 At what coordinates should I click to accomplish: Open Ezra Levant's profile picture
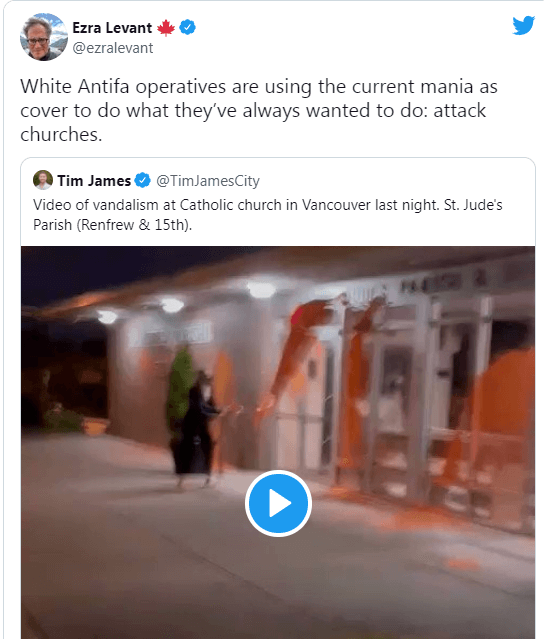pyautogui.click(x=44, y=37)
